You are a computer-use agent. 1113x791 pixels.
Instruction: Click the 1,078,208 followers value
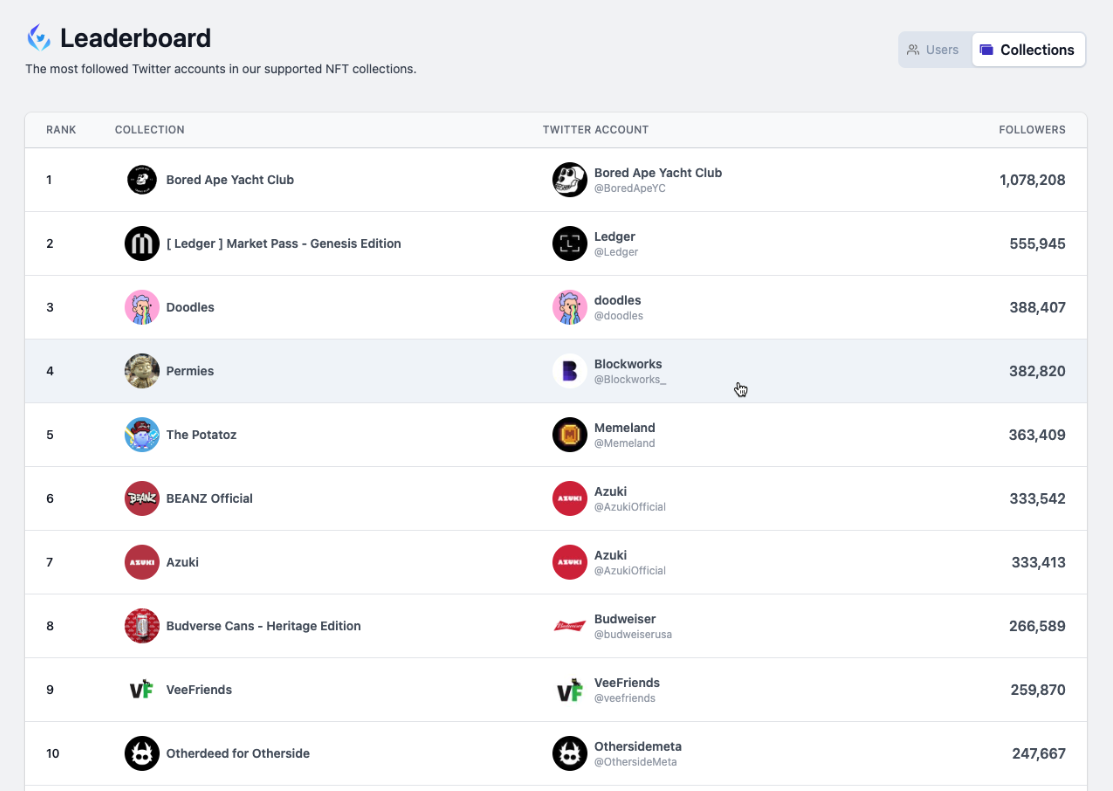click(1032, 180)
